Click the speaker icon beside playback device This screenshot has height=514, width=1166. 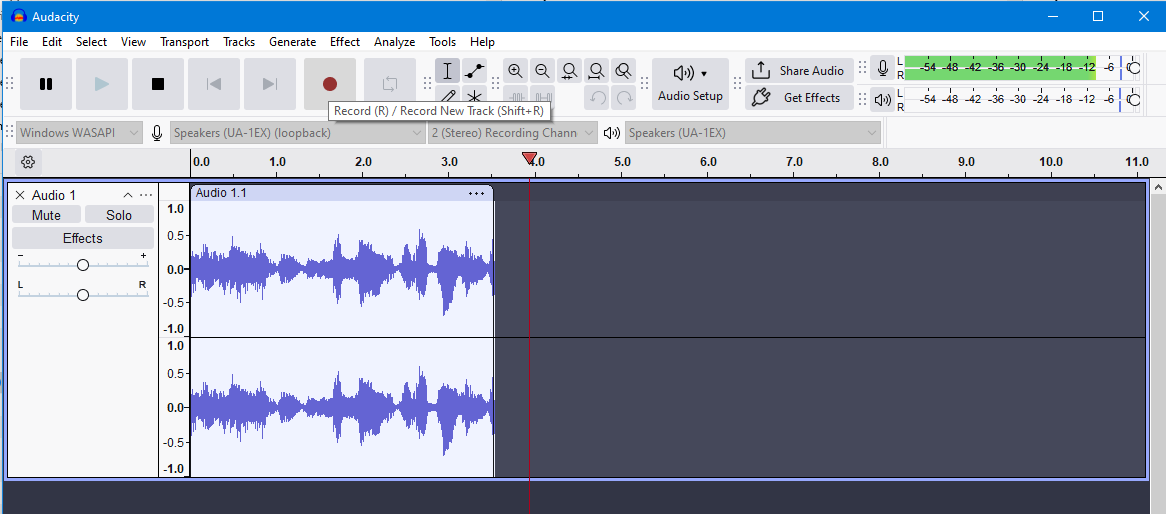(612, 133)
